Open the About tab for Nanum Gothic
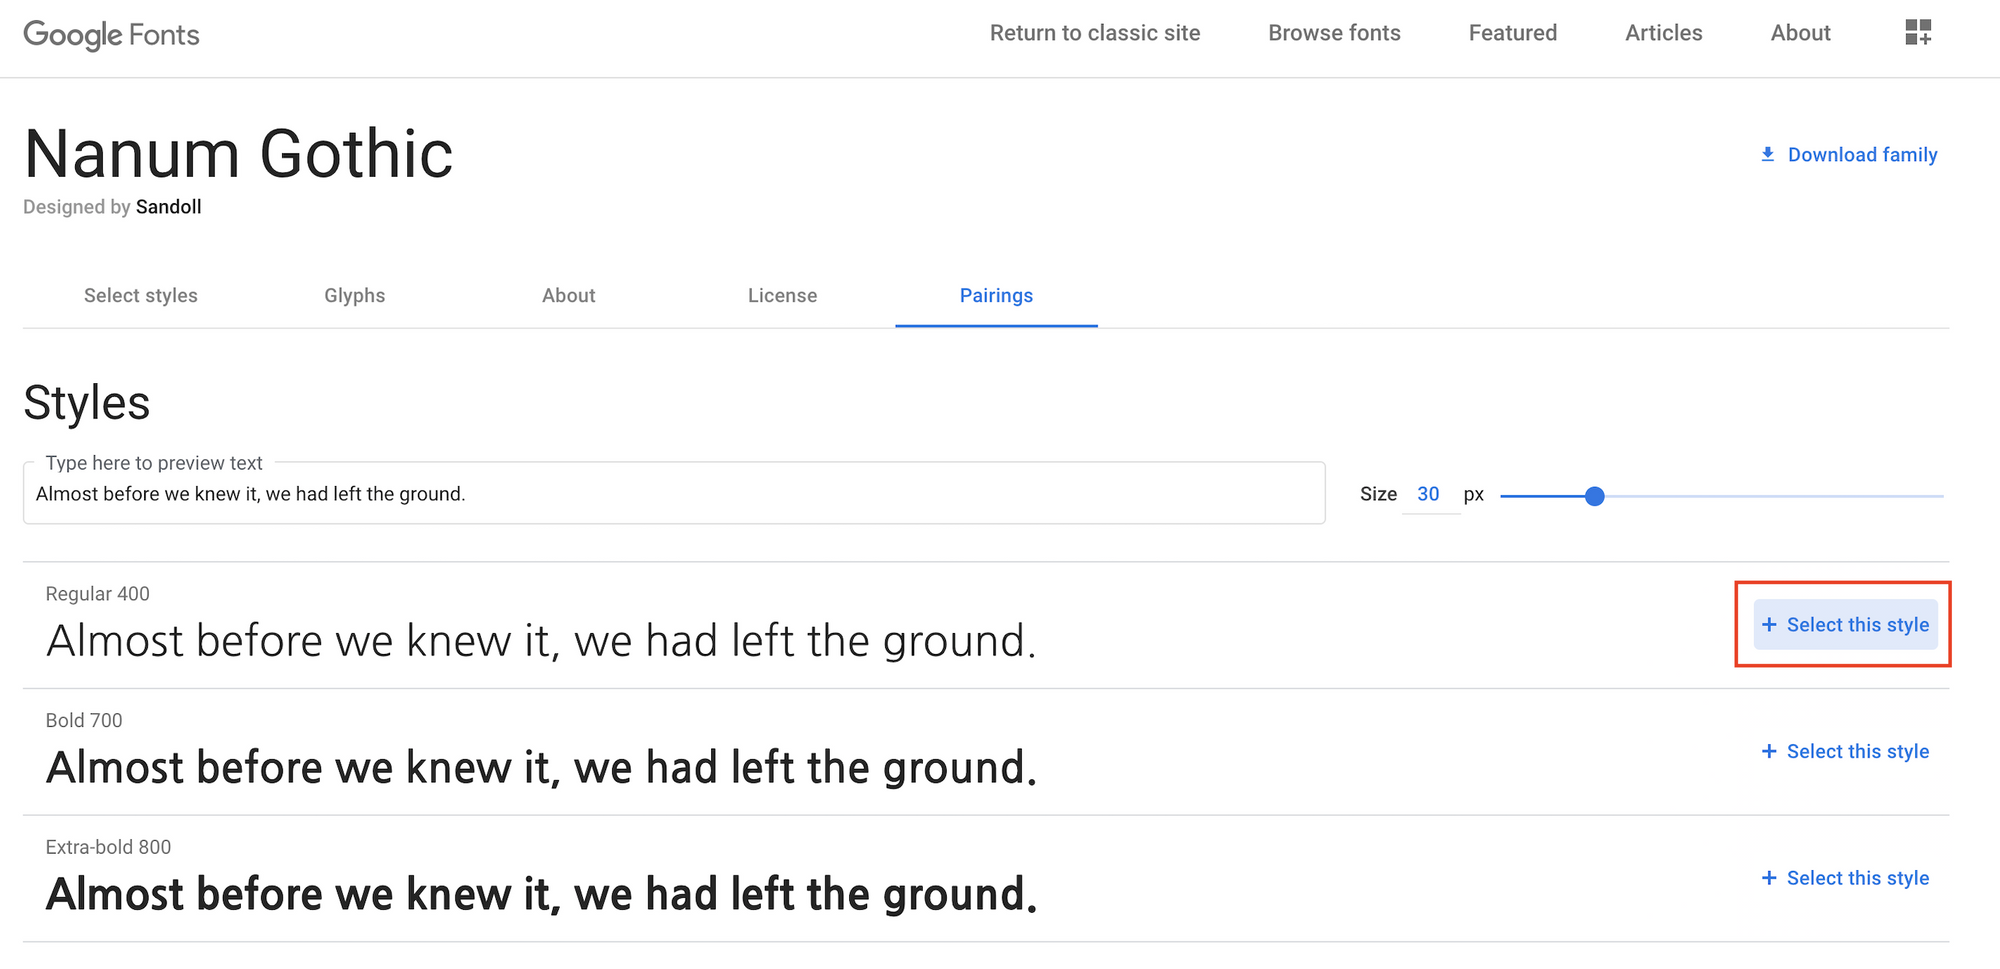Viewport: 2000px width, 969px height. click(569, 296)
